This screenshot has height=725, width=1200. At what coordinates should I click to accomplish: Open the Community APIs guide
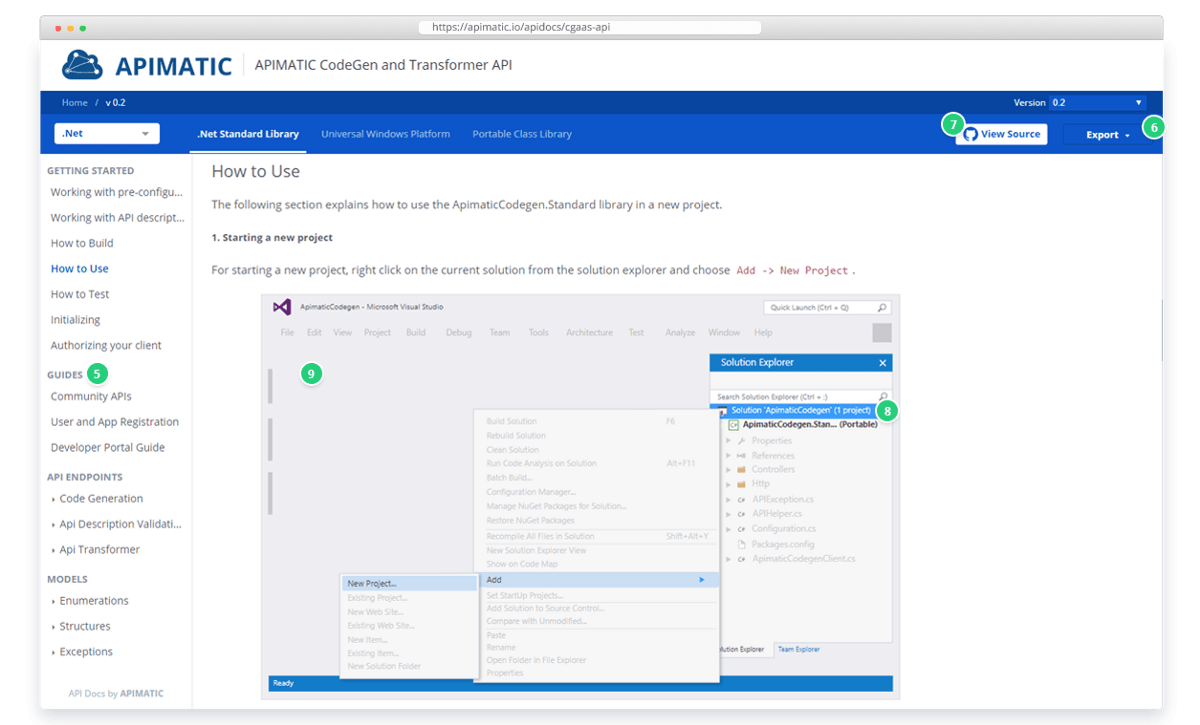[91, 397]
